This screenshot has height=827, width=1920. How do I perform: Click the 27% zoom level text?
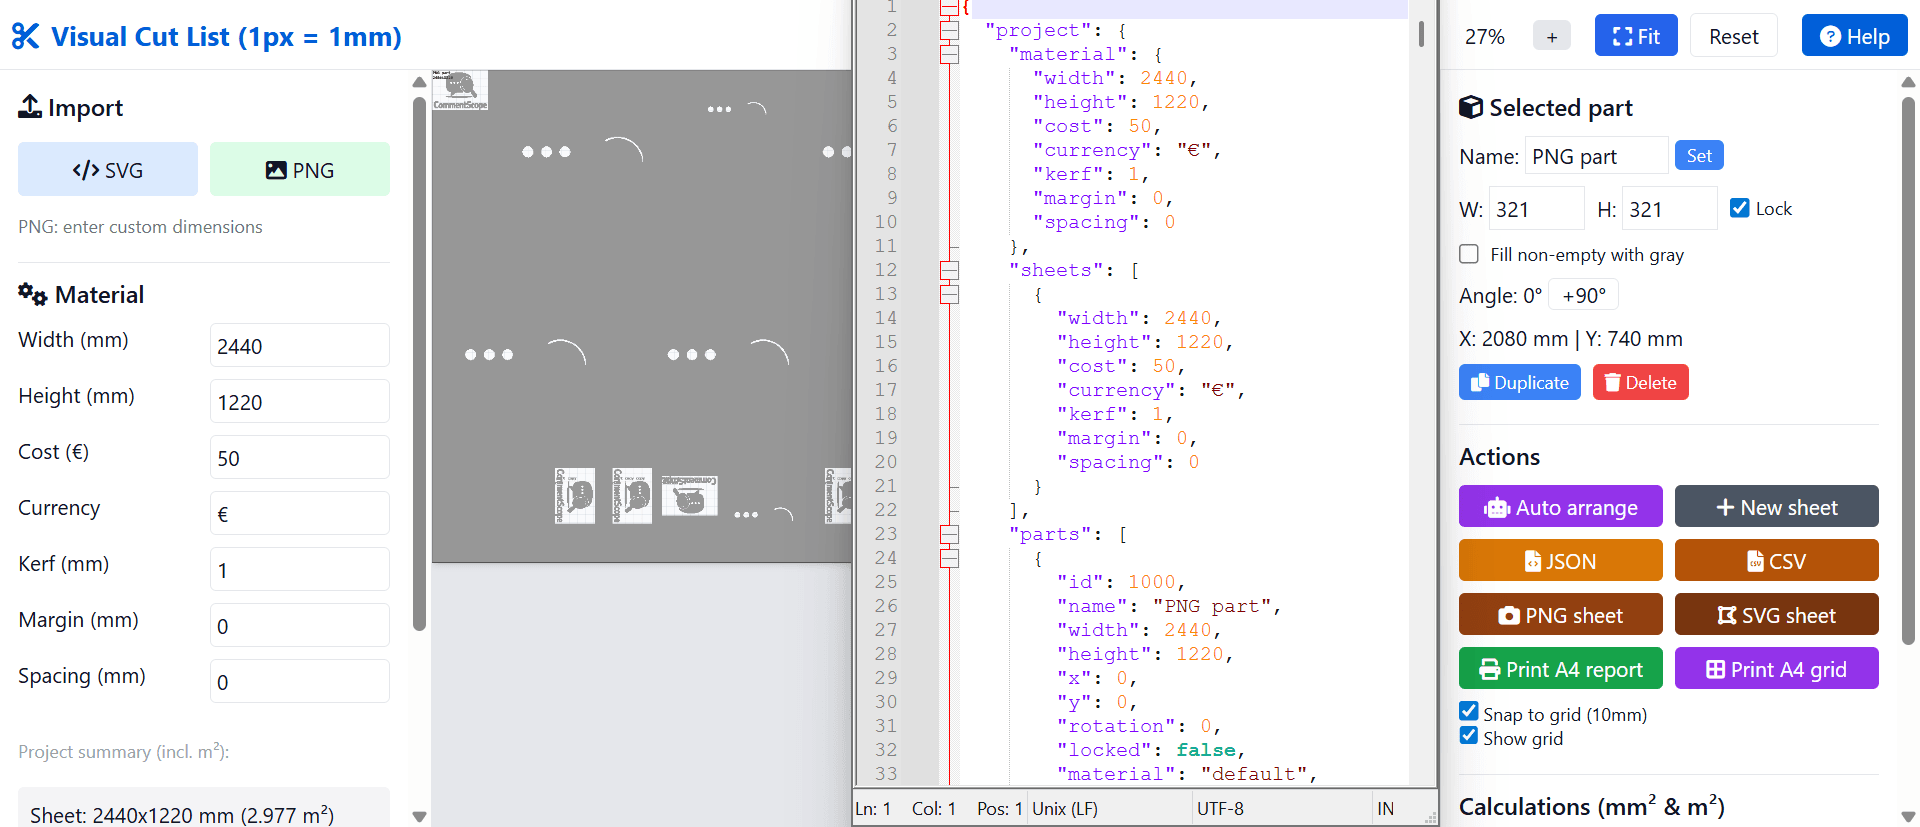pos(1484,37)
